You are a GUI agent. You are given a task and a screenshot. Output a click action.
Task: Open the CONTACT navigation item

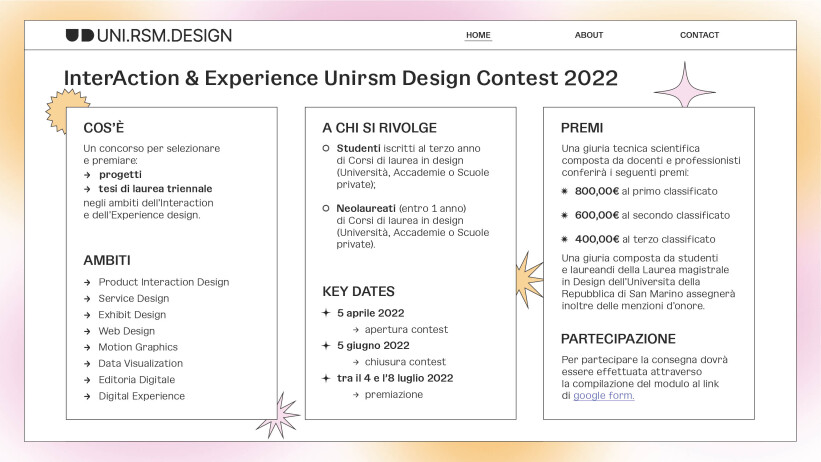[699, 35]
